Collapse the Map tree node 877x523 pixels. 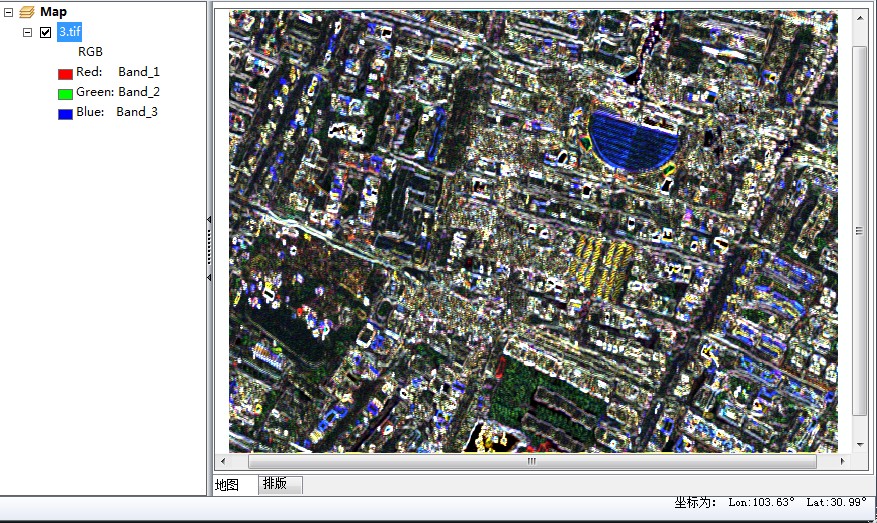(x=9, y=12)
